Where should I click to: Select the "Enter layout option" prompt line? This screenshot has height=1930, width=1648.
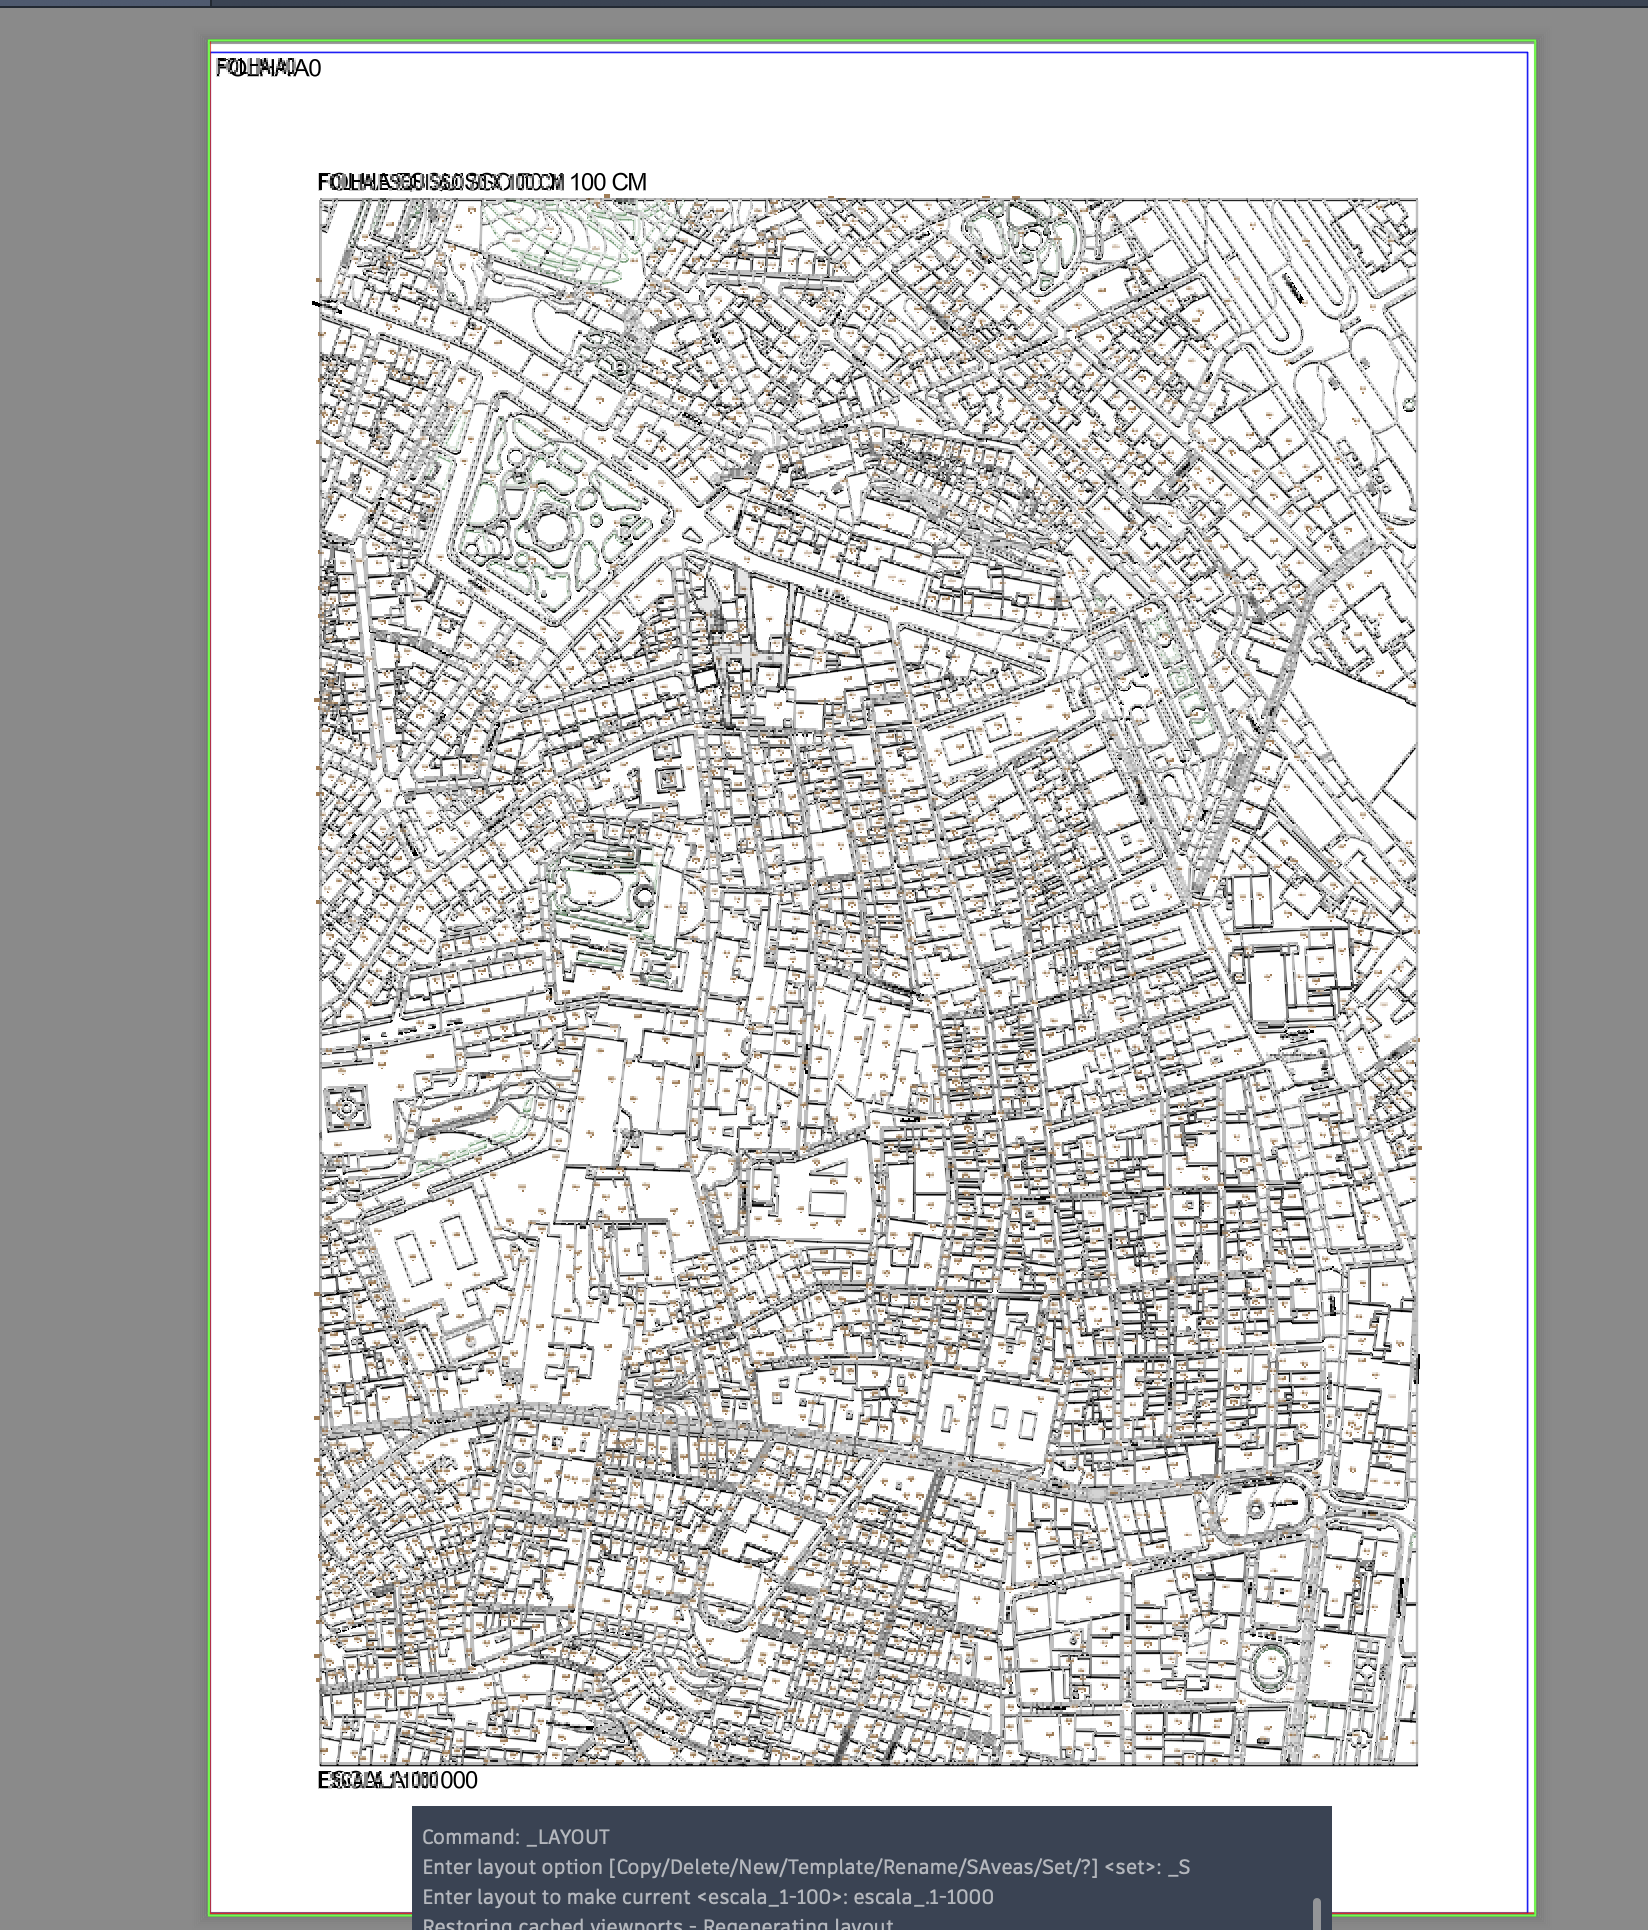[806, 1867]
